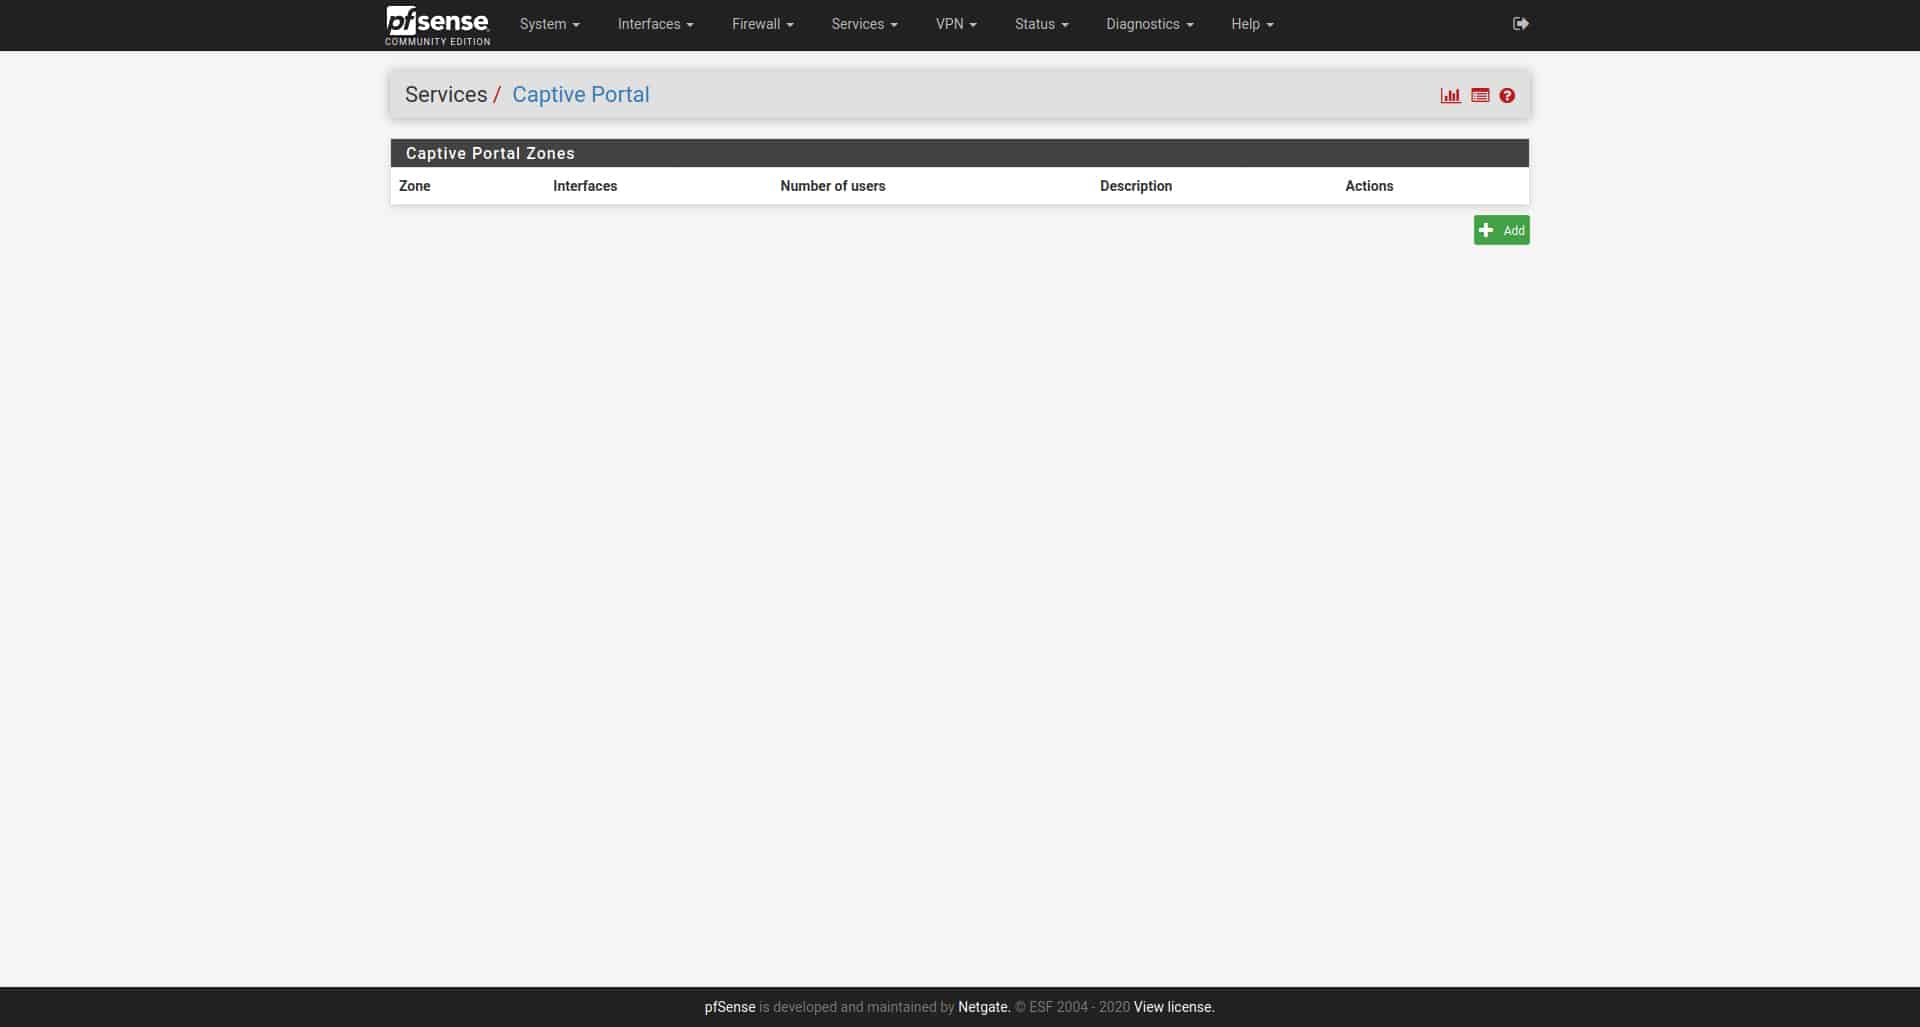Open the Firewall dropdown menu
The width and height of the screenshot is (1920, 1027).
[x=762, y=24]
